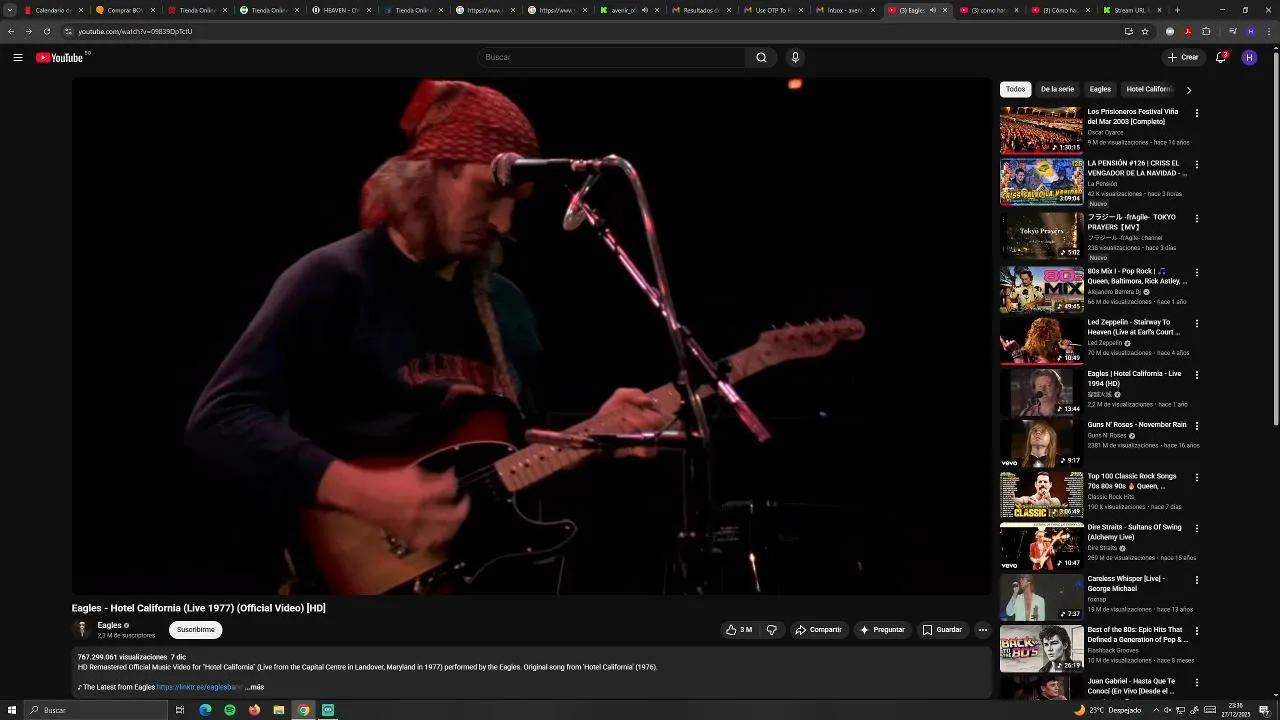Image resolution: width=1280 pixels, height=720 pixels.
Task: Open the taskbar clock and date
Action: coord(1236,710)
